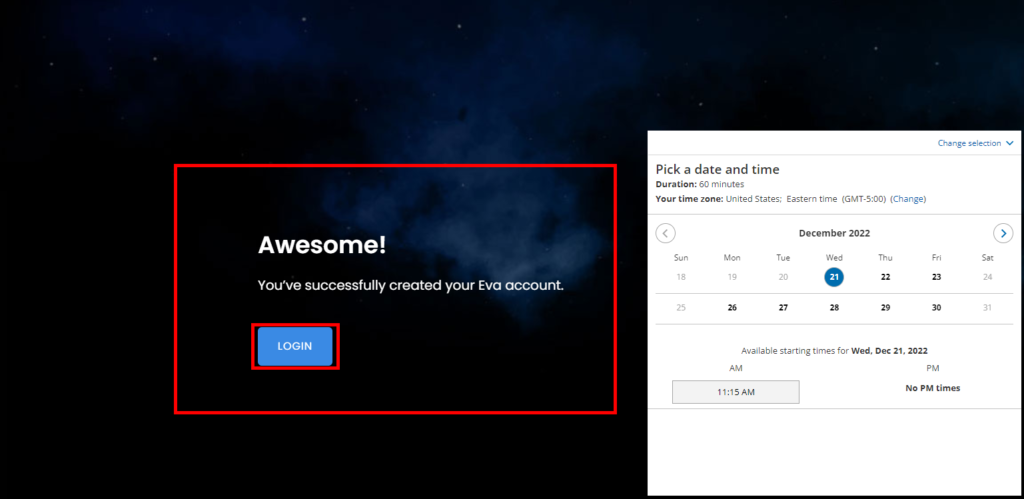
Task: Open the Change selection dropdown
Action: [x=976, y=143]
